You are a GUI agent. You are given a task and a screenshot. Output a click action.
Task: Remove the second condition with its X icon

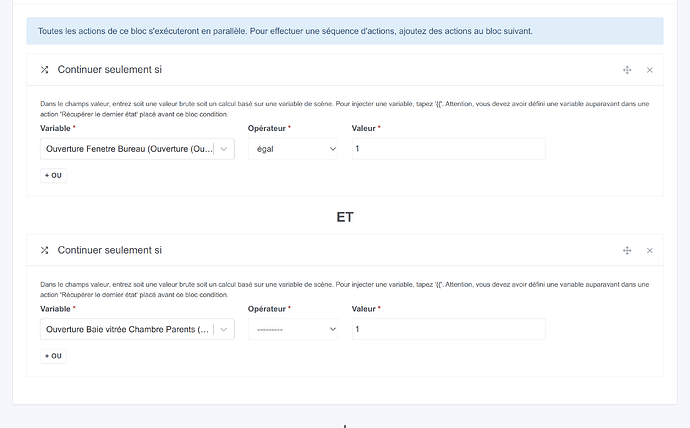[649, 250]
